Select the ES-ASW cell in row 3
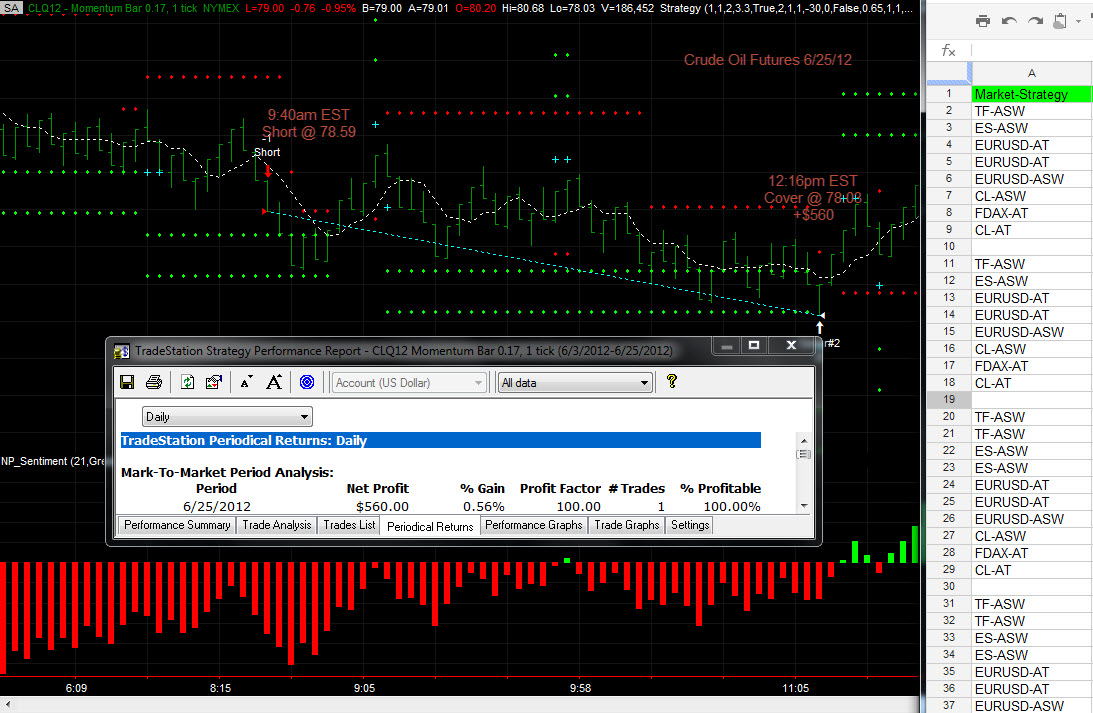This screenshot has width=1093, height=713. [1032, 128]
